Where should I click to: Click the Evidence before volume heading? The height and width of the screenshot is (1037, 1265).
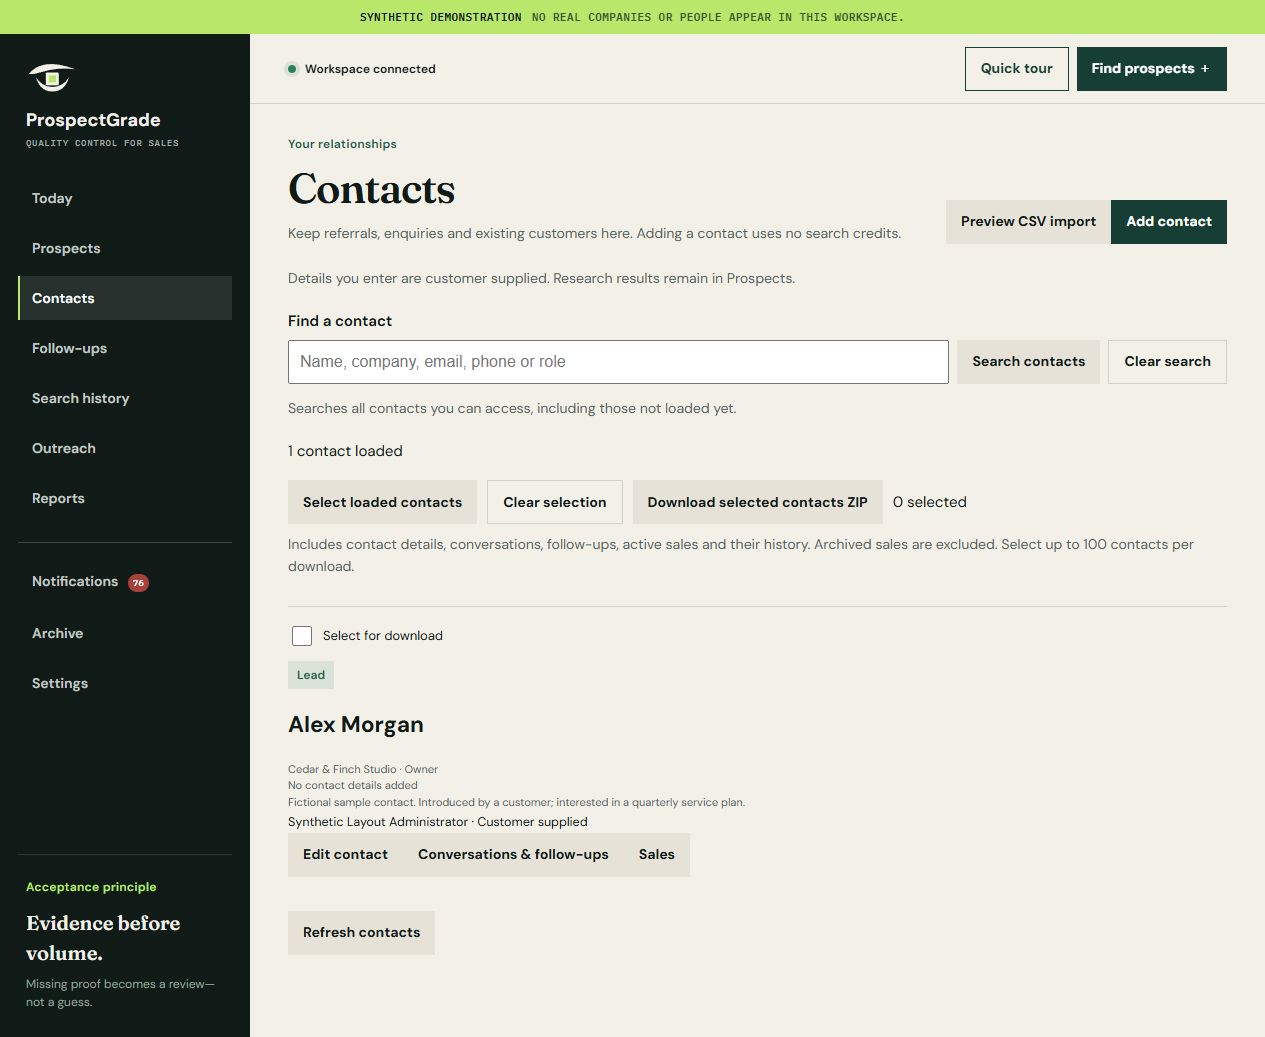pyautogui.click(x=103, y=938)
